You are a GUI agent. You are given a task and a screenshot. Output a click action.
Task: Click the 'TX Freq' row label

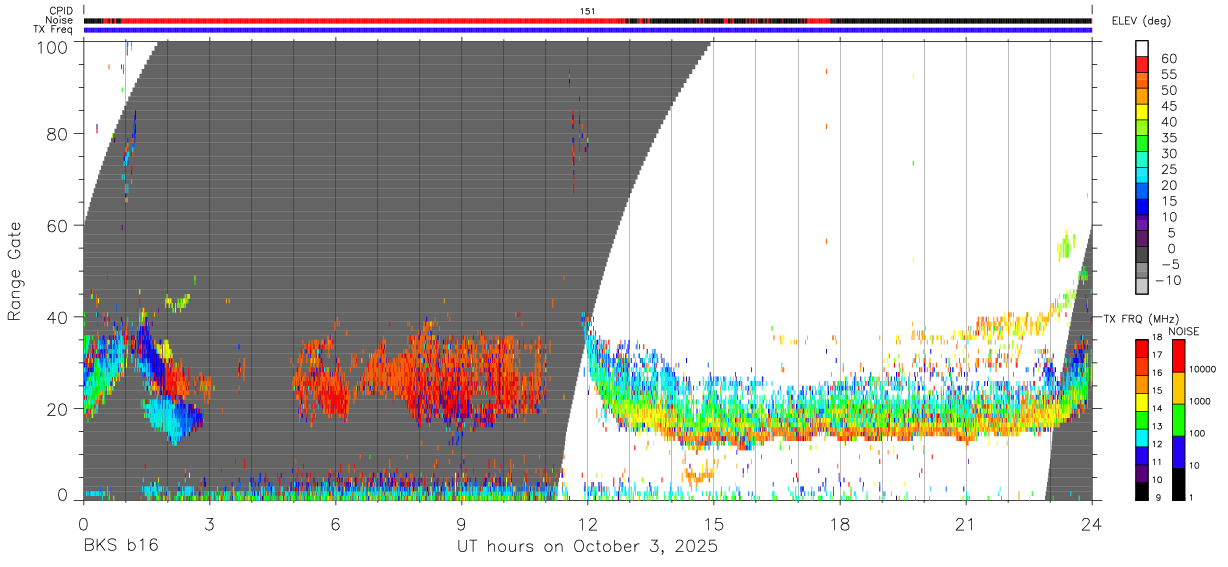[54, 30]
